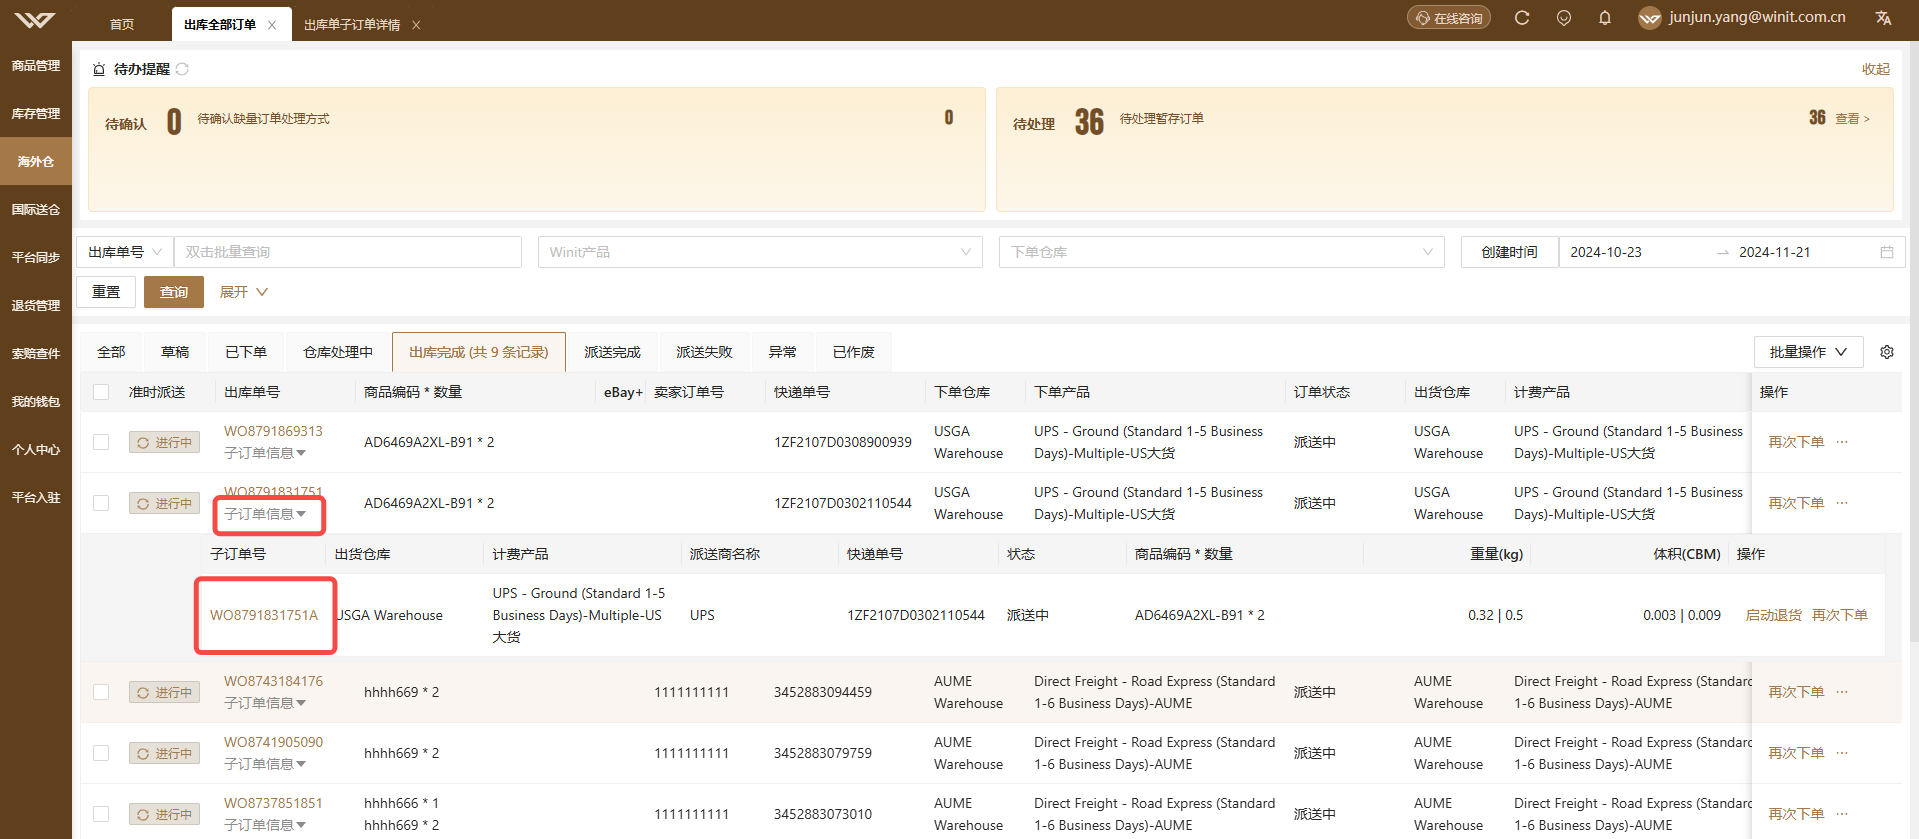Open the 出库单号 search type dropdown
The height and width of the screenshot is (839, 1919).
click(x=125, y=252)
